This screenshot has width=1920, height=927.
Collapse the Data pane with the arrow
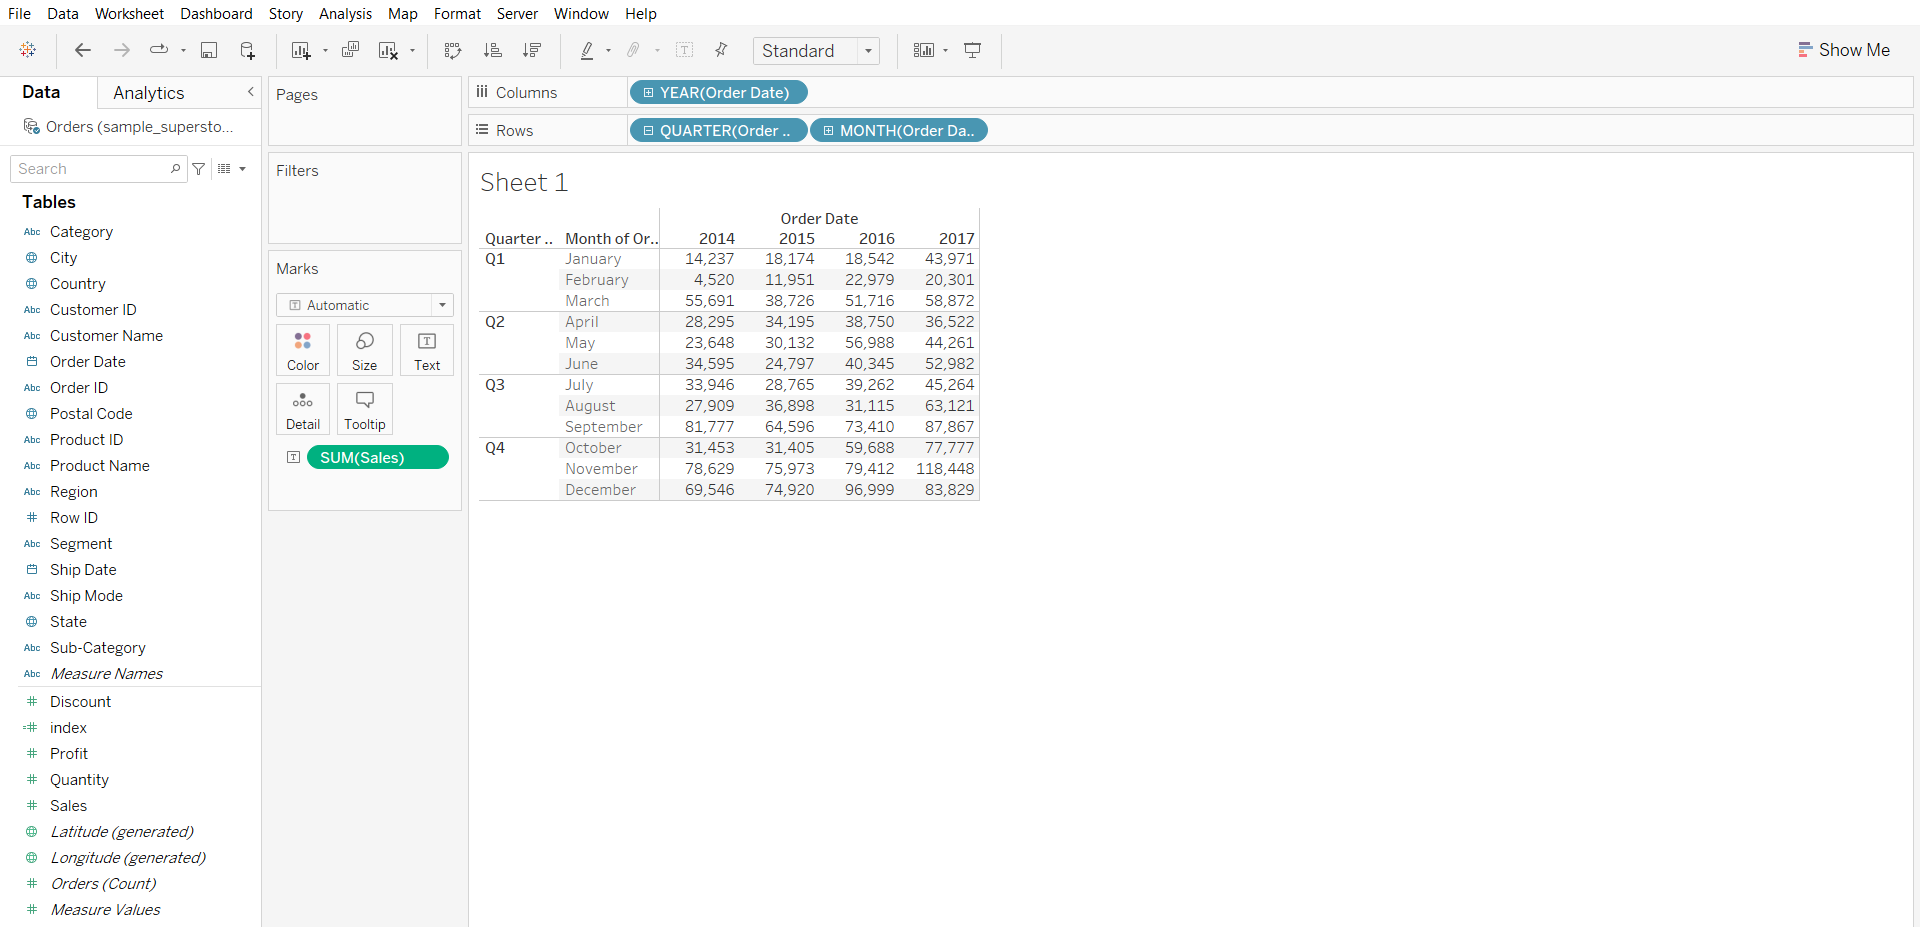(250, 92)
